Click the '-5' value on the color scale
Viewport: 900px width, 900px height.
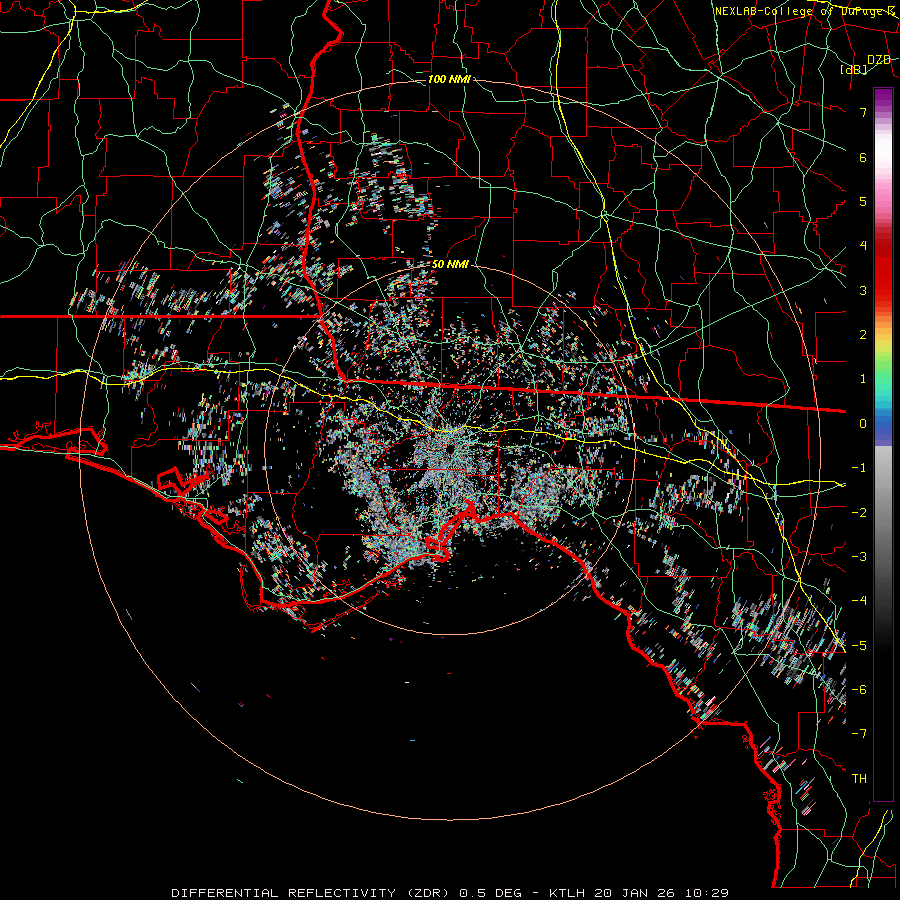coord(859,646)
